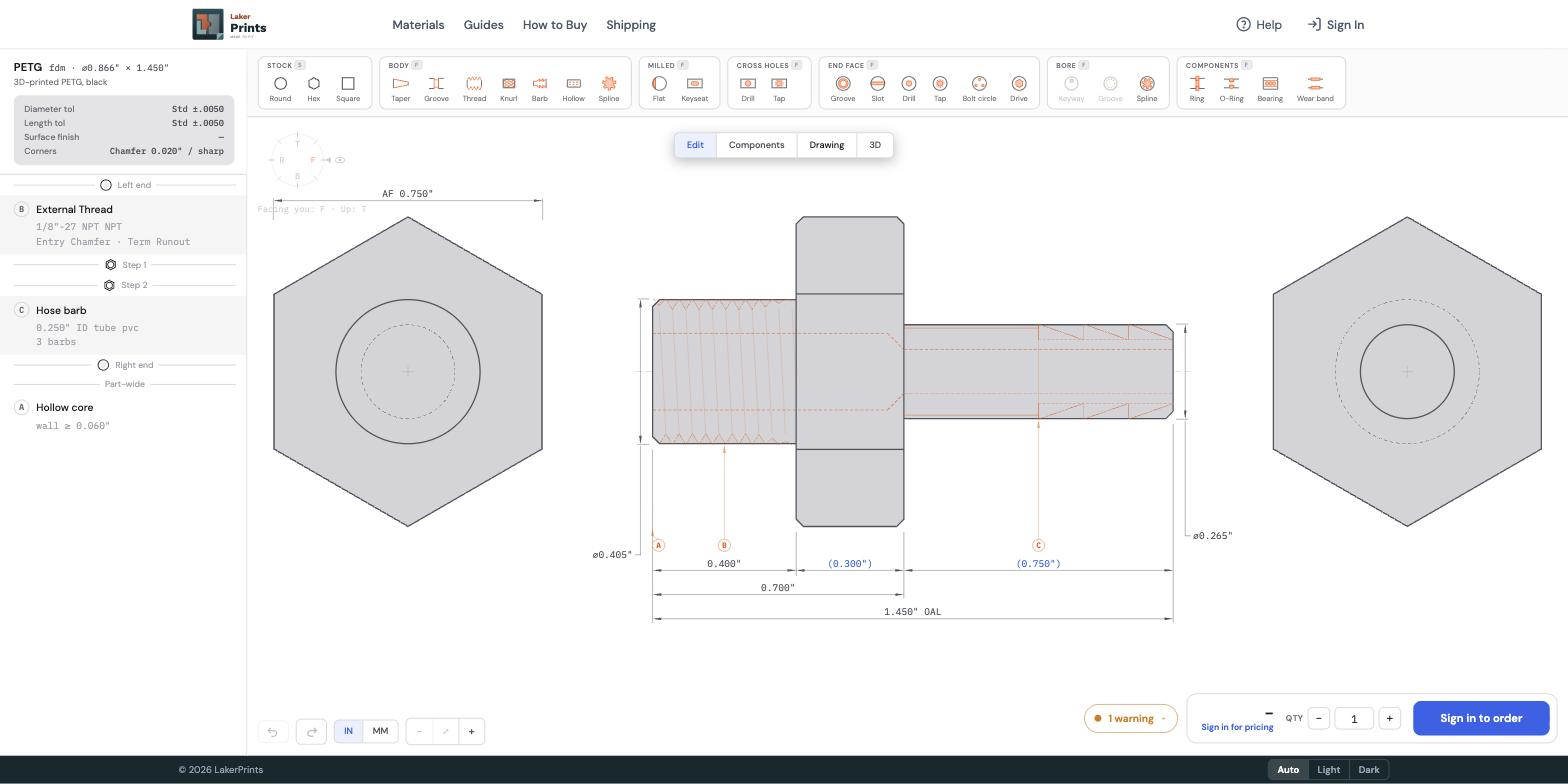Add a Bolt circle feature
This screenshot has width=1568, height=784.
(x=979, y=88)
